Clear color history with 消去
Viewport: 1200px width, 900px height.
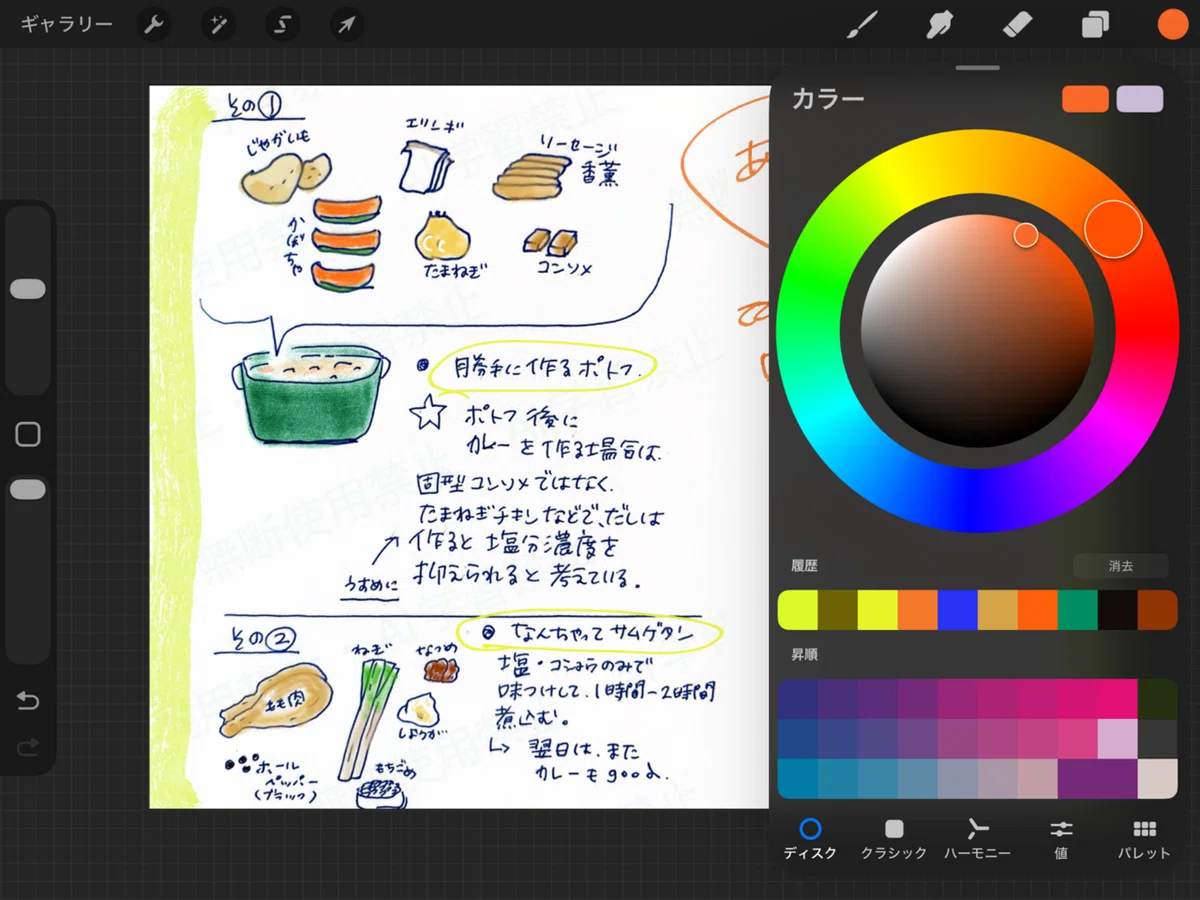(1120, 566)
